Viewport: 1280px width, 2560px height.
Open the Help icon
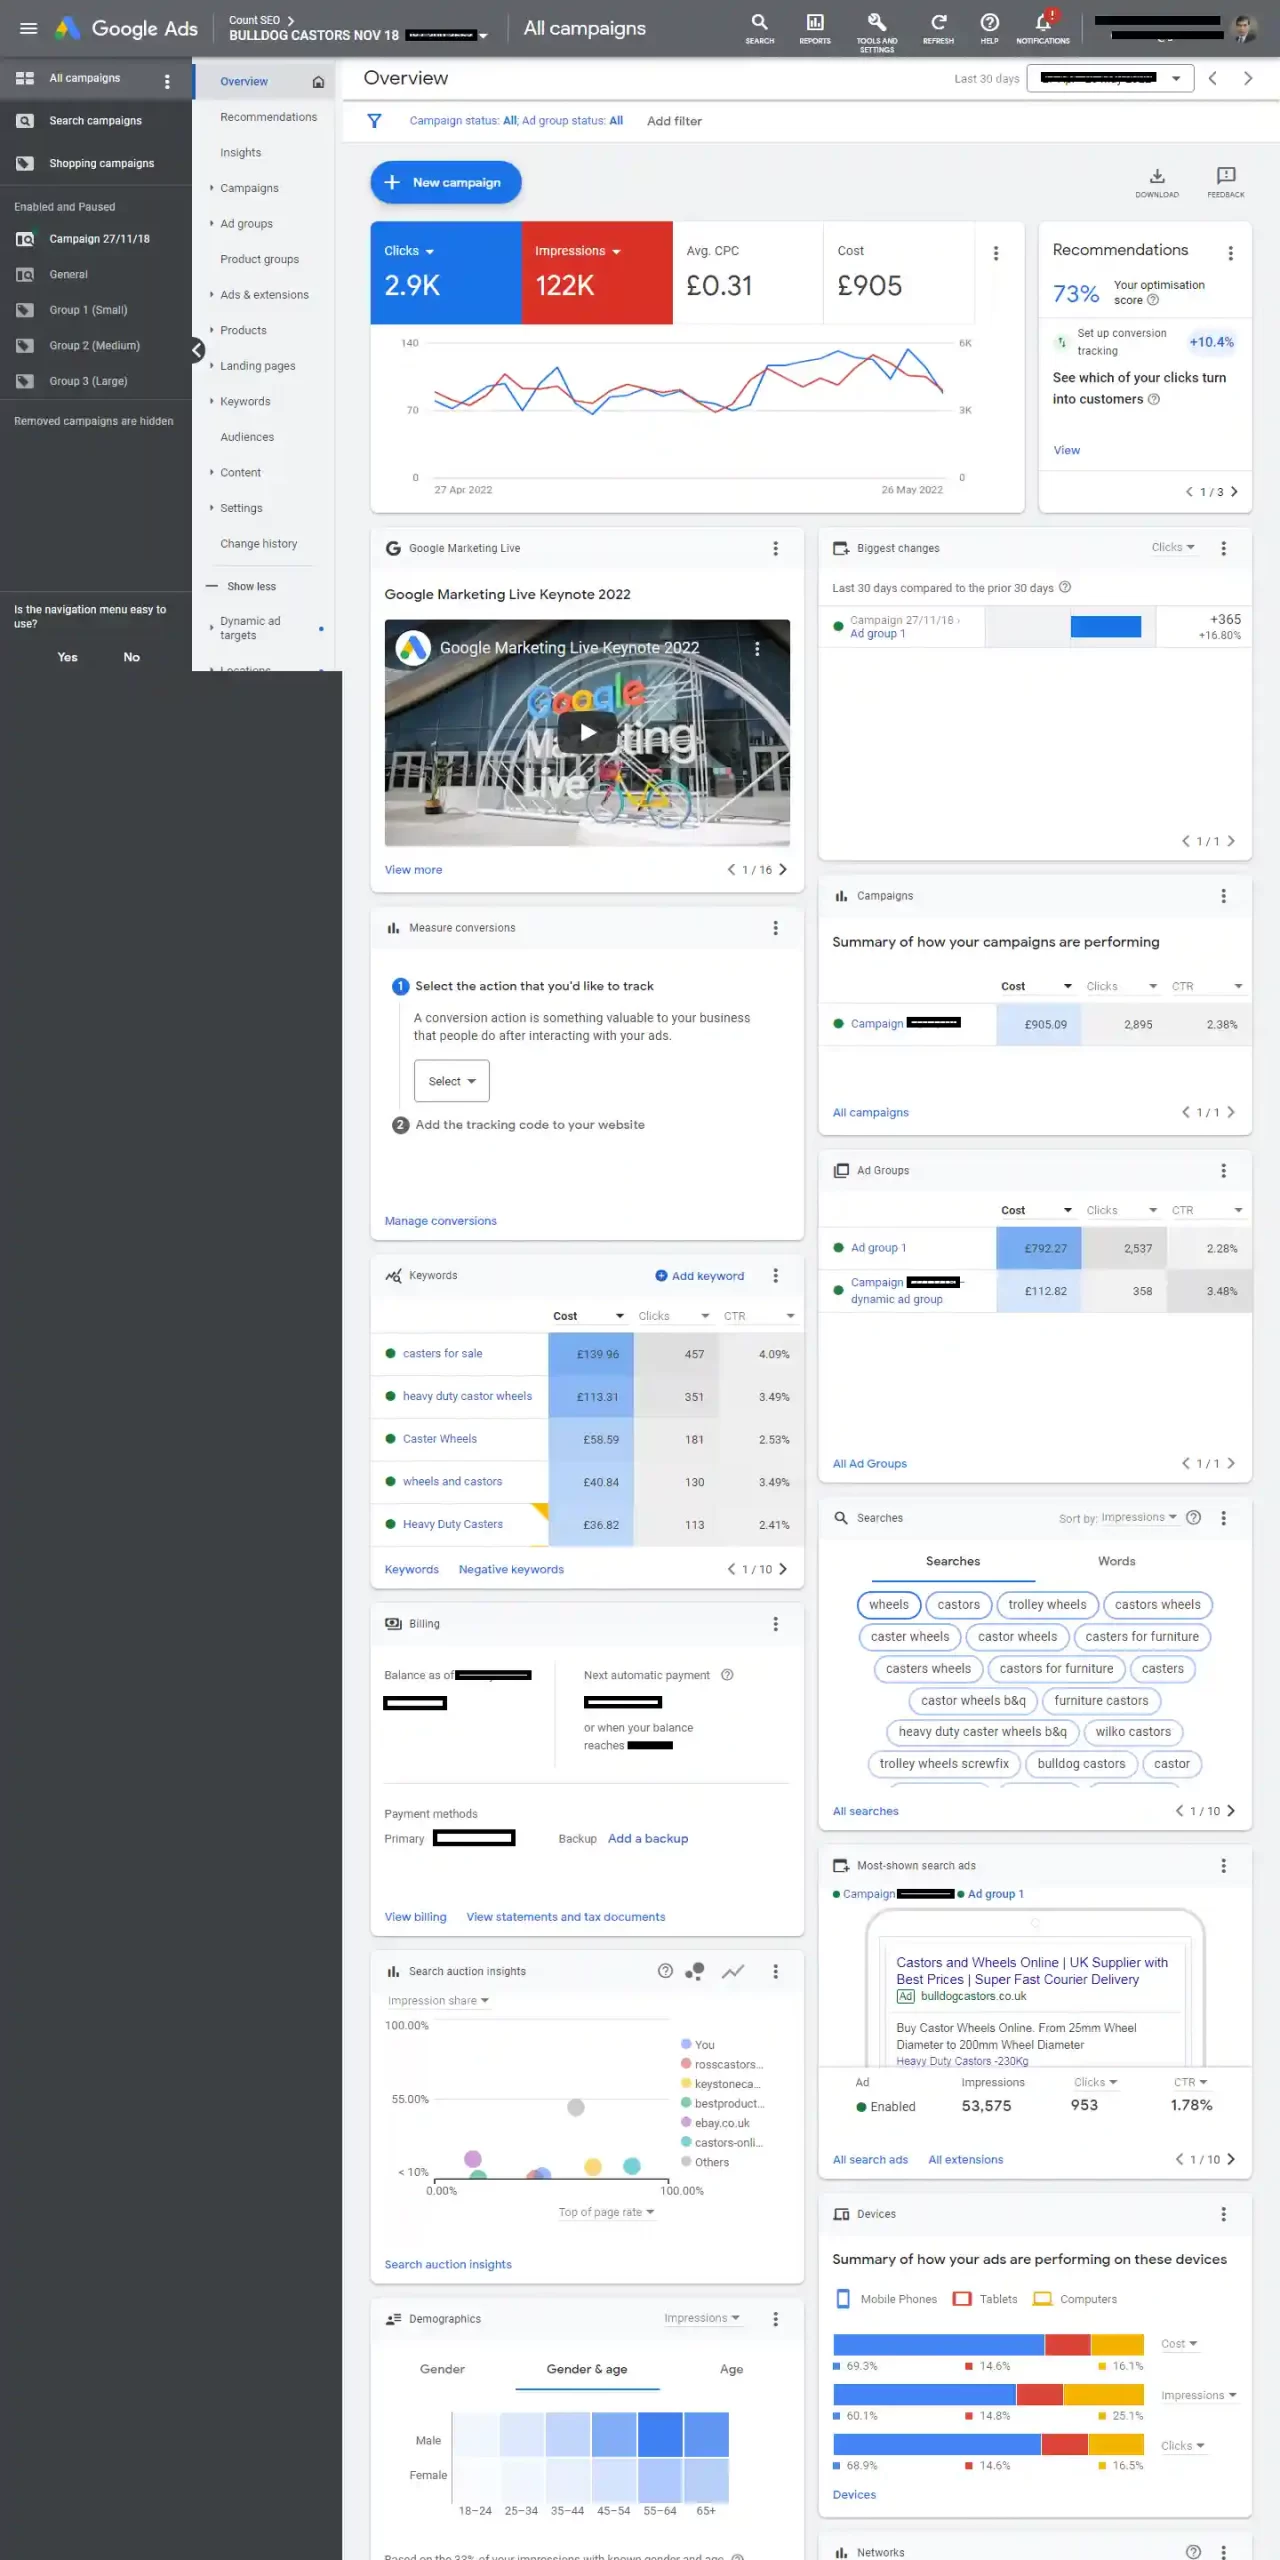tap(989, 27)
